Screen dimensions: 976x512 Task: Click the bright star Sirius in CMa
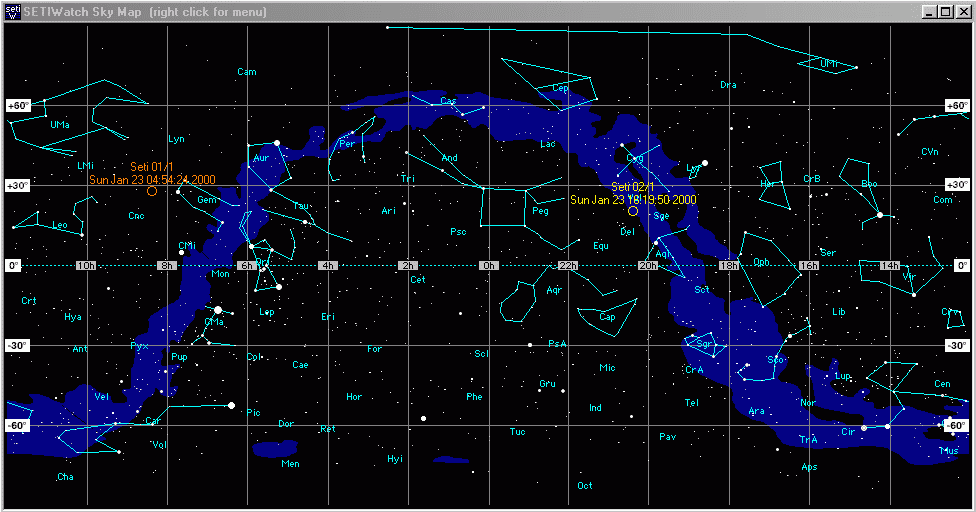tap(218, 310)
